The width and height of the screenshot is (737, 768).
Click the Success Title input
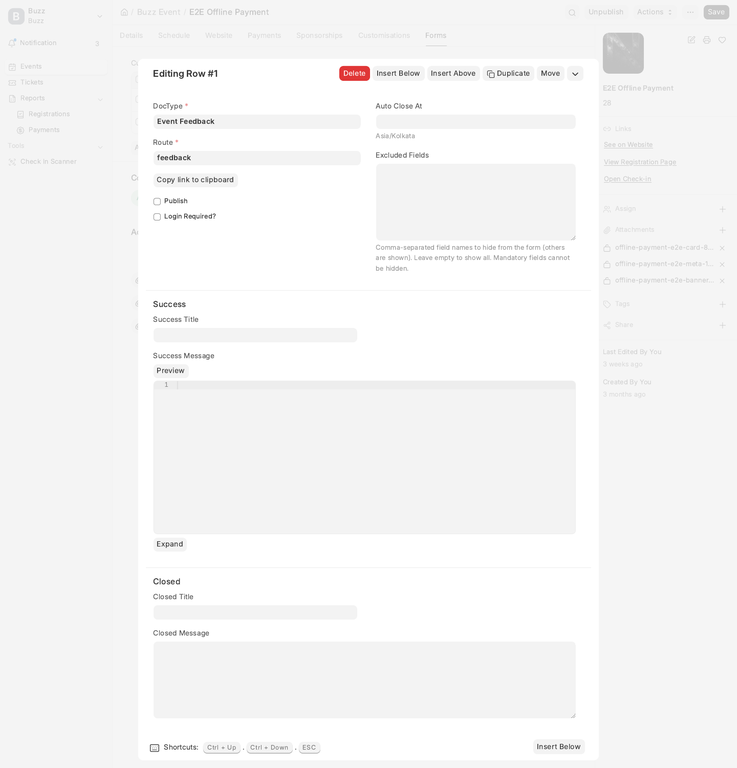[255, 335]
